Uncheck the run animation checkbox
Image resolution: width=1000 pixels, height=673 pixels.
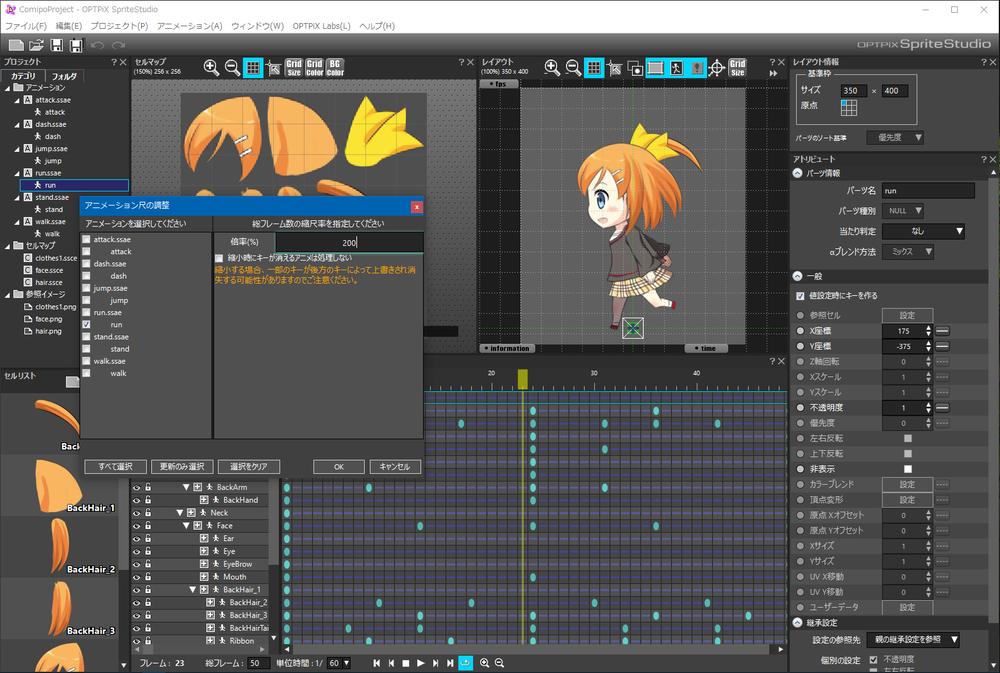(x=86, y=325)
